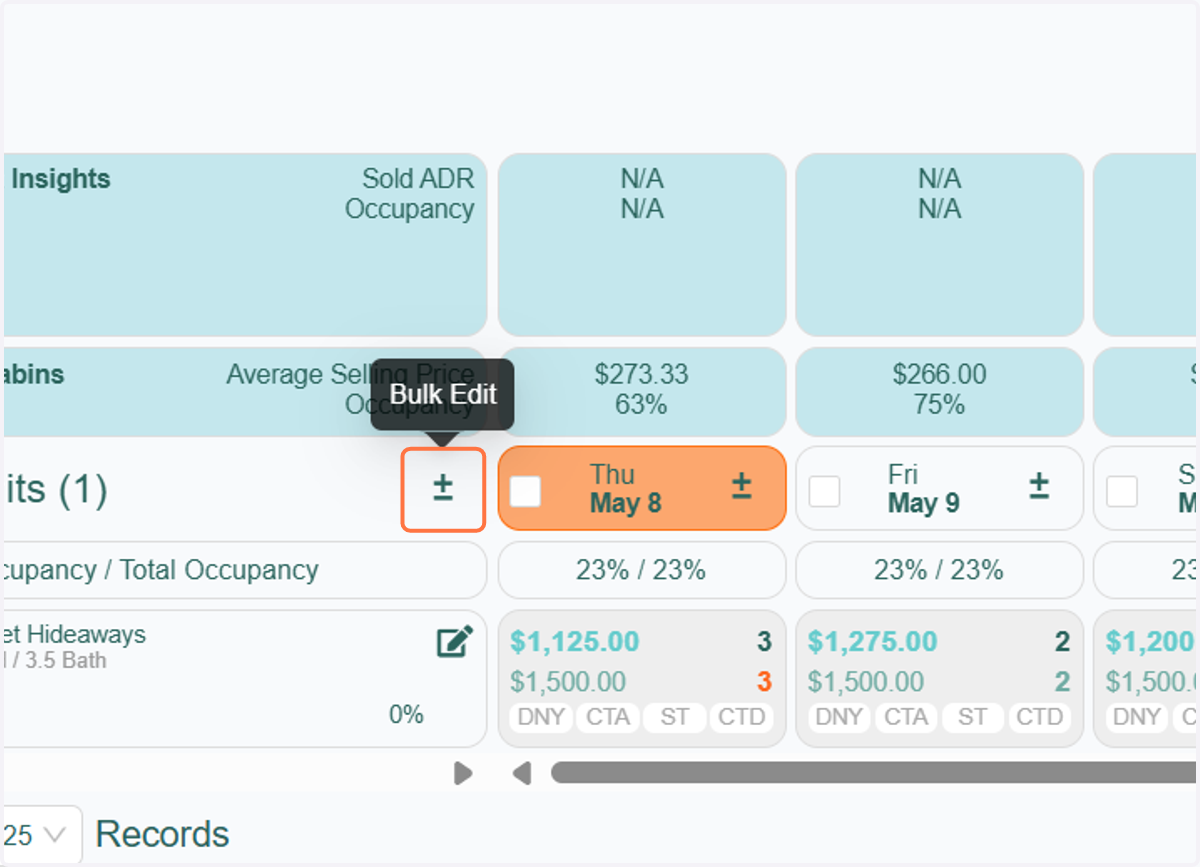Click the orange 3 availability on Thursday
Viewport: 1200px width, 867px height.
(x=764, y=682)
